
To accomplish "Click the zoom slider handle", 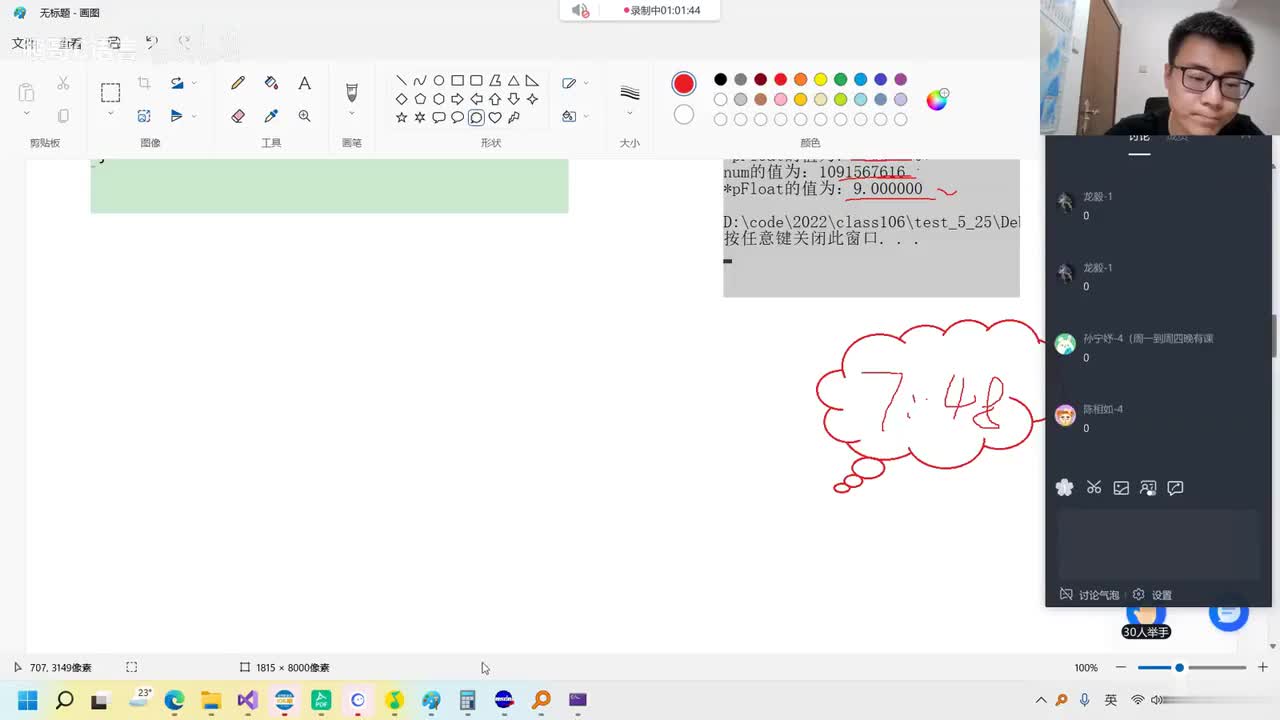I will pos(1179,667).
